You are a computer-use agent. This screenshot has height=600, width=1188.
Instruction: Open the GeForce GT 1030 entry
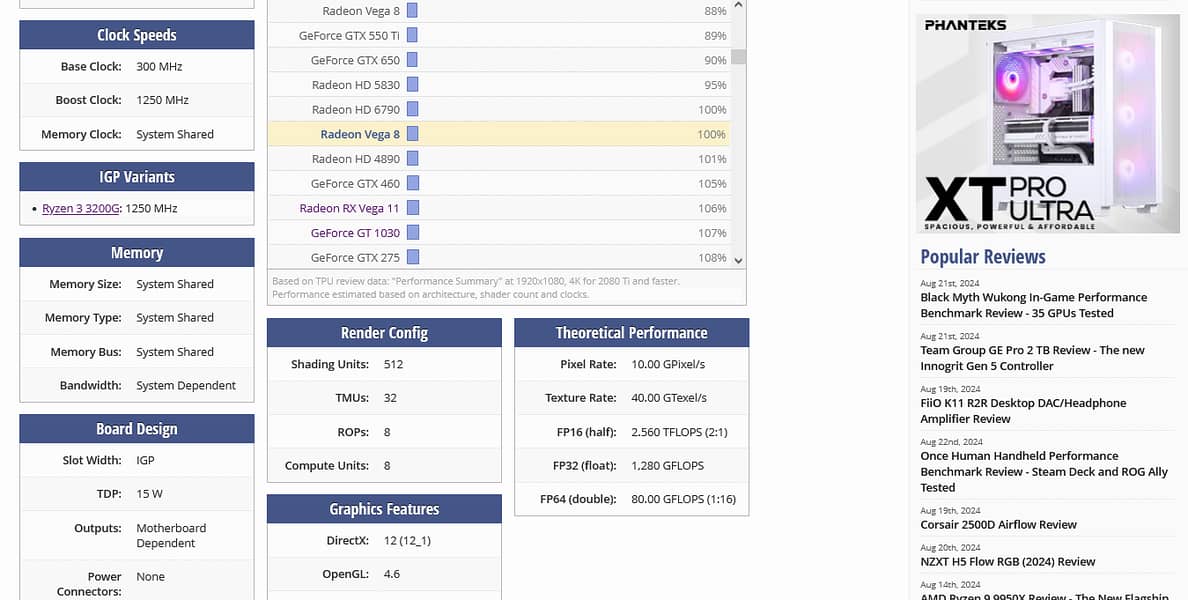[x=355, y=233]
